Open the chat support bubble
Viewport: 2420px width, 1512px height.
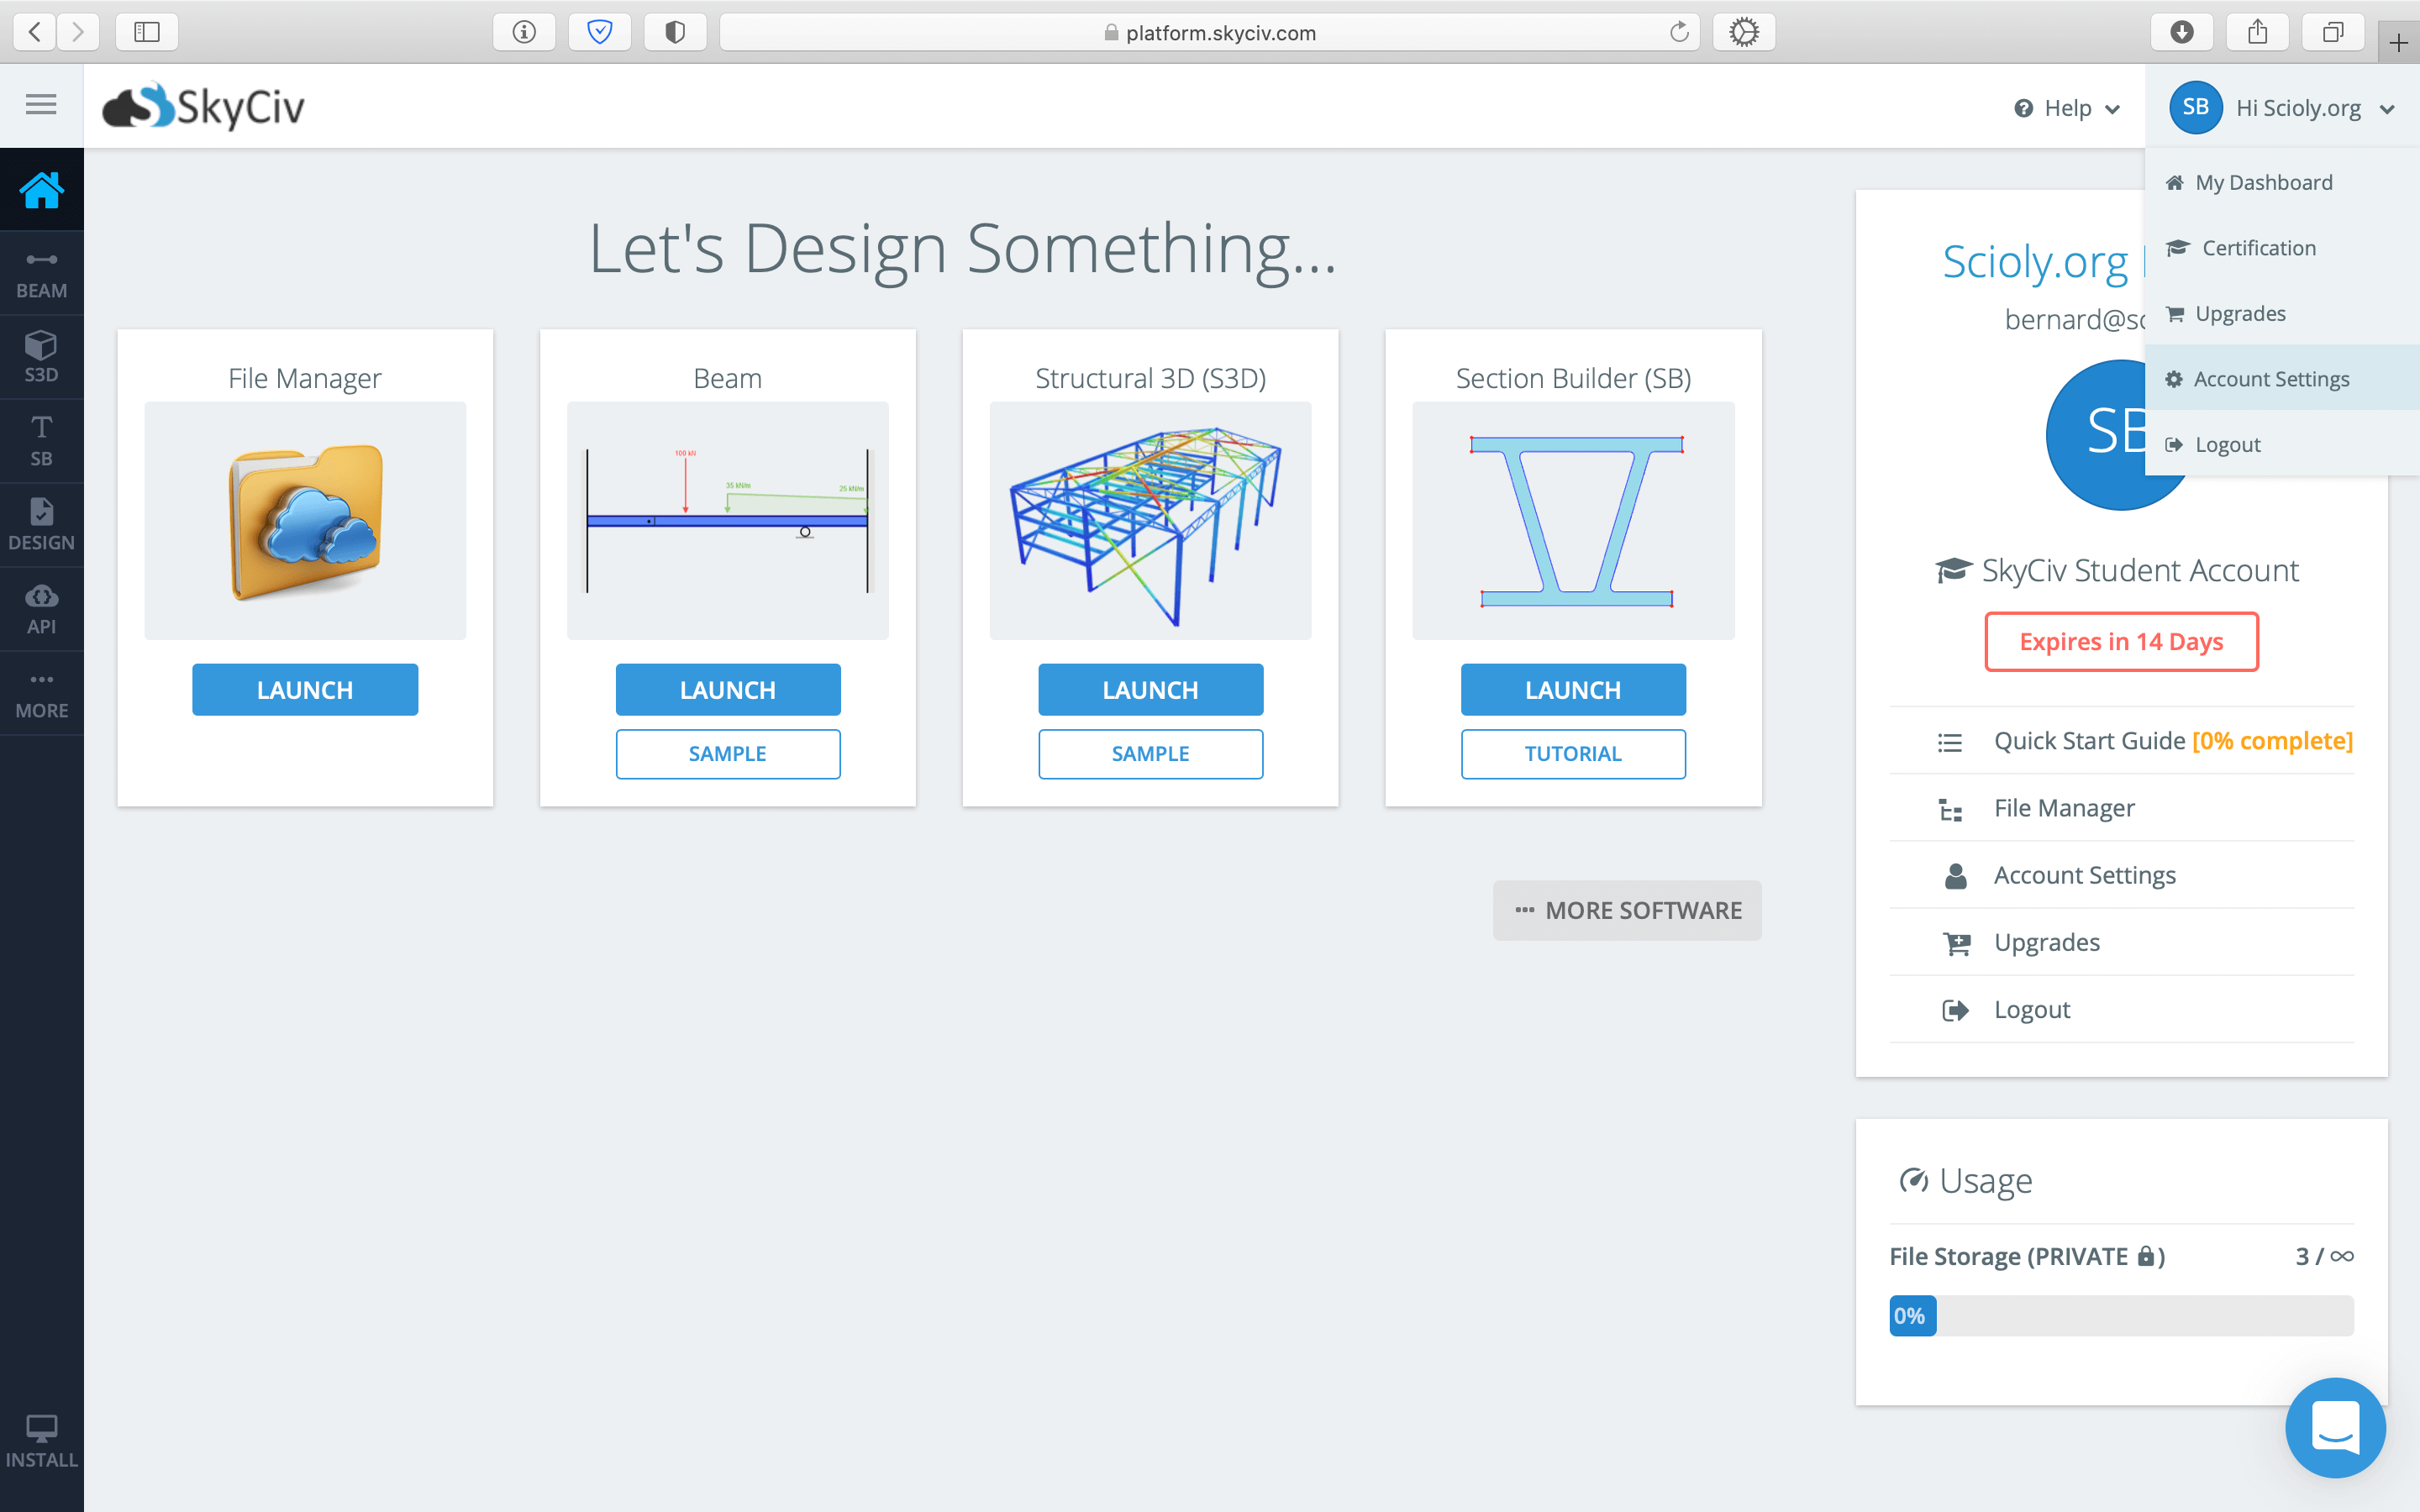pos(2335,1428)
